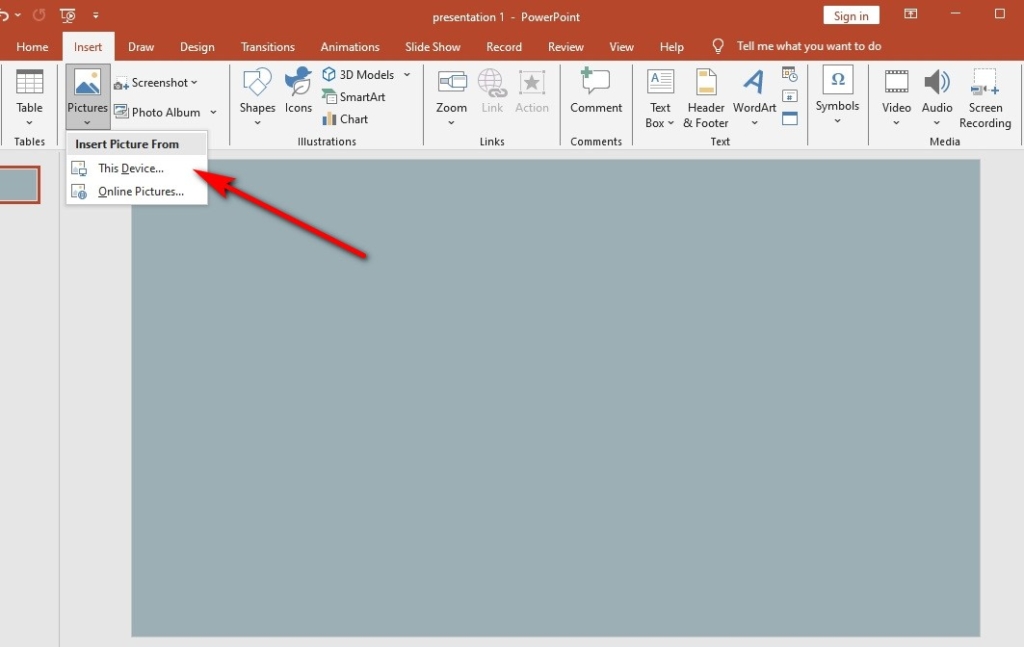1024x647 pixels.
Task: Open the Header & Footer dialog
Action: pyautogui.click(x=705, y=97)
